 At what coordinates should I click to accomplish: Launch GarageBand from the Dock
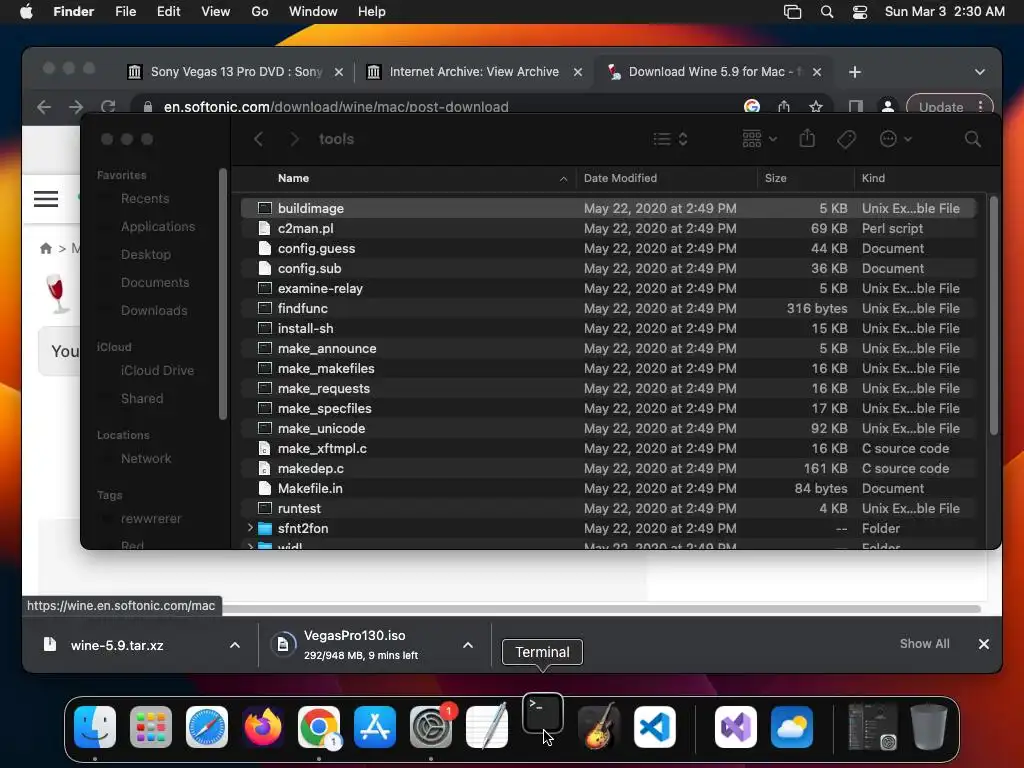(598, 727)
